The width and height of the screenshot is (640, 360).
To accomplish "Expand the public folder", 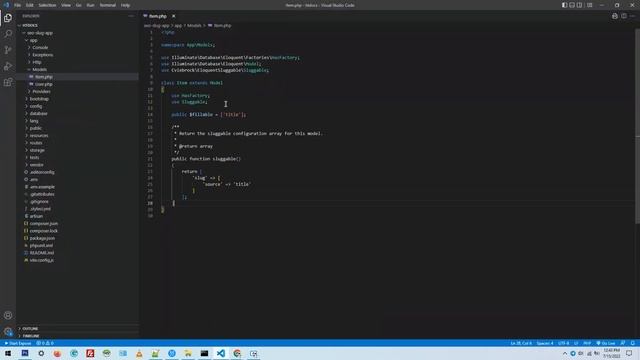I will (36, 129).
